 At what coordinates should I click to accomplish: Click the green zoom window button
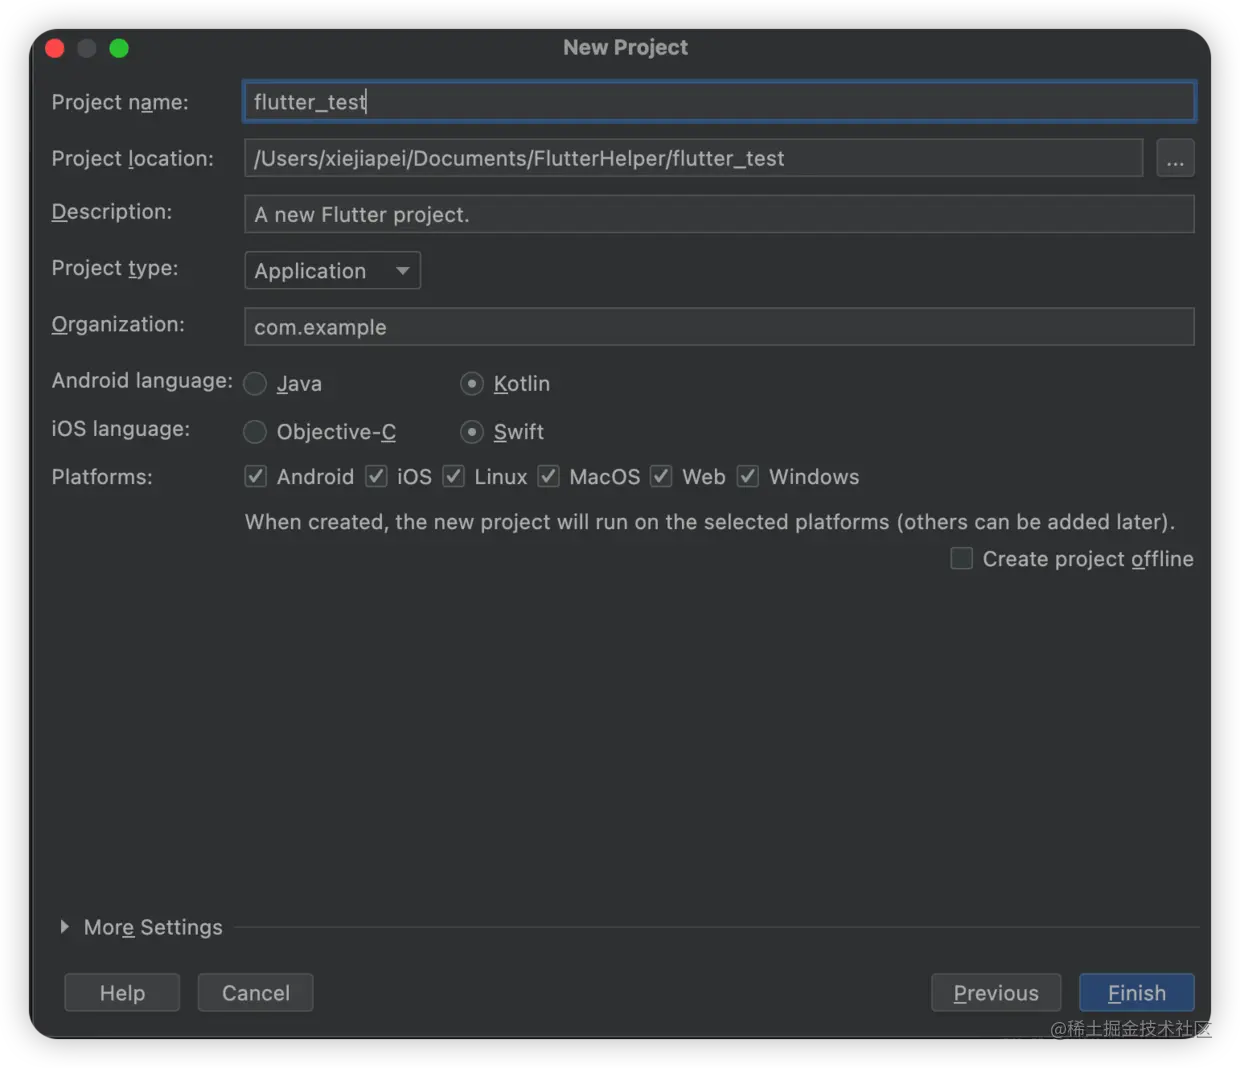[119, 48]
